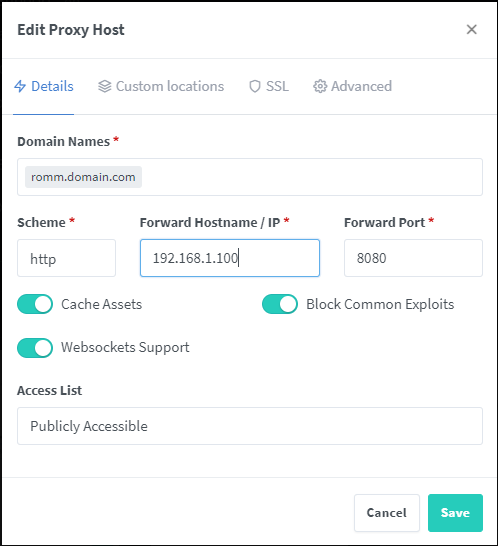Viewport: 498px width, 546px height.
Task: Disable the Cache Assets toggle
Action: click(x=35, y=304)
